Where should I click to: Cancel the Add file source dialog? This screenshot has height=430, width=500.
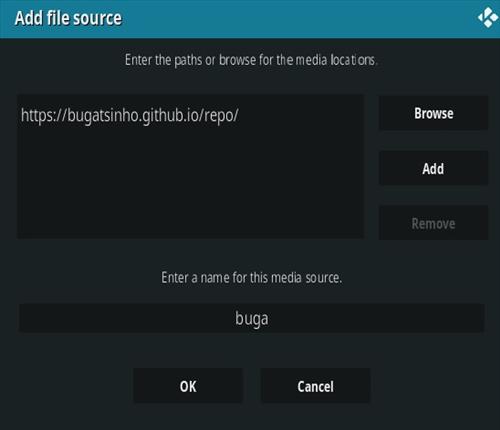coord(315,386)
